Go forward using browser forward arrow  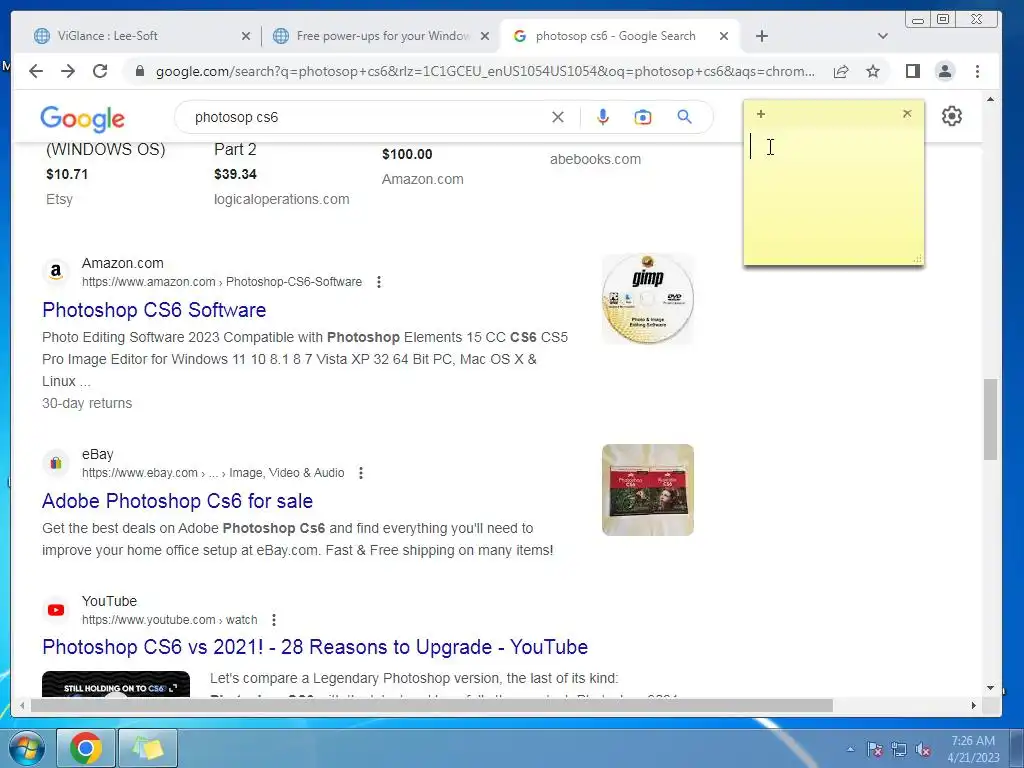[x=68, y=71]
